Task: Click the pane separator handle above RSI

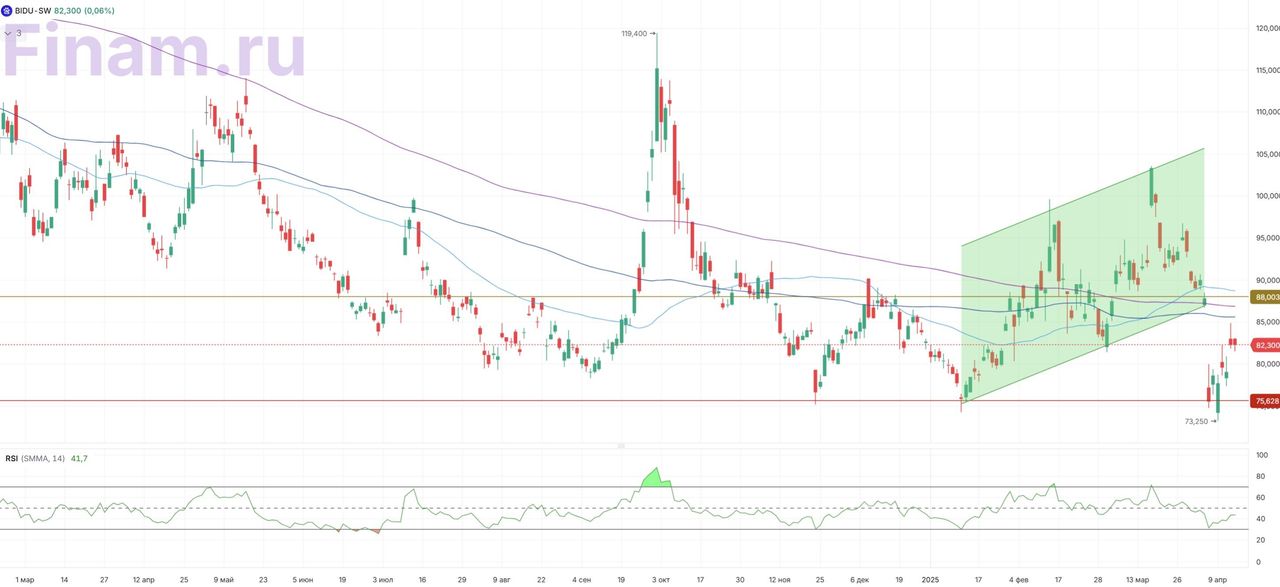Action: pos(620,445)
